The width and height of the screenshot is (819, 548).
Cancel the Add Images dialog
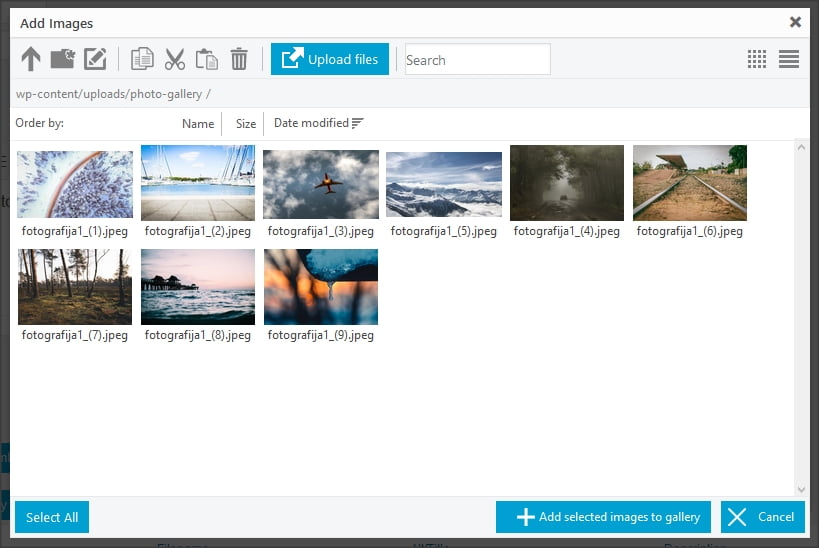coord(763,517)
